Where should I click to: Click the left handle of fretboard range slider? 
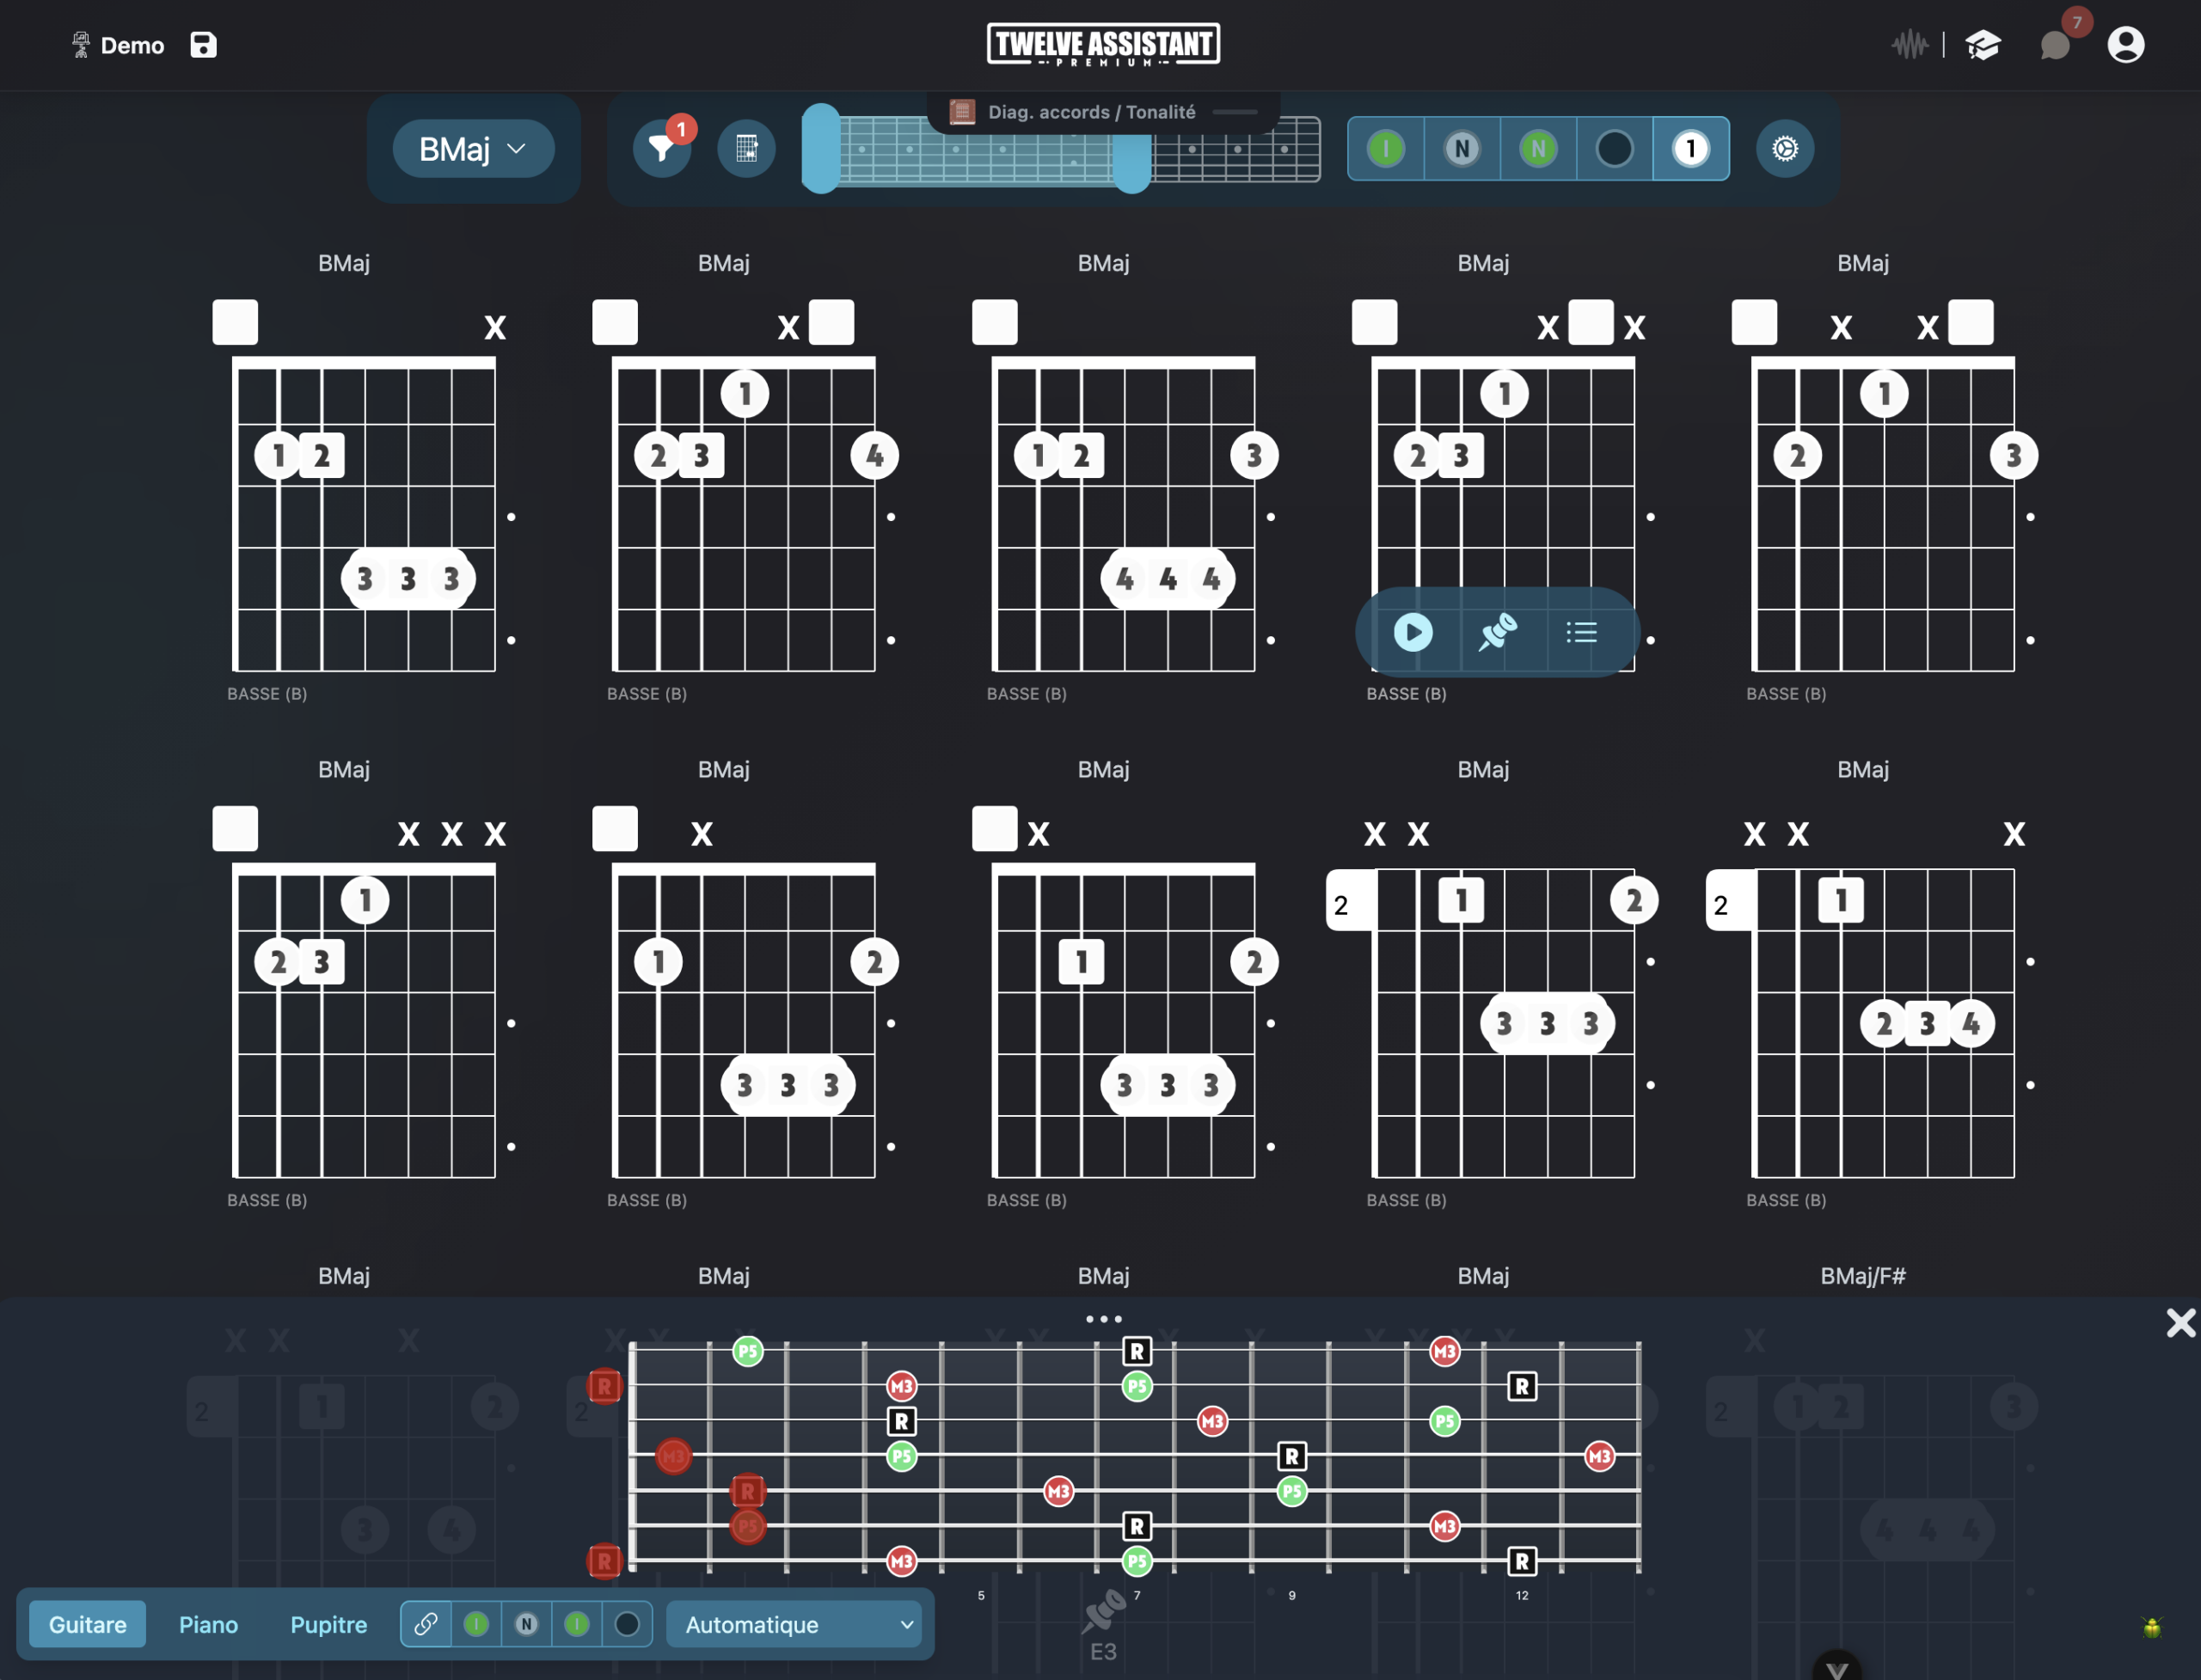pyautogui.click(x=821, y=149)
